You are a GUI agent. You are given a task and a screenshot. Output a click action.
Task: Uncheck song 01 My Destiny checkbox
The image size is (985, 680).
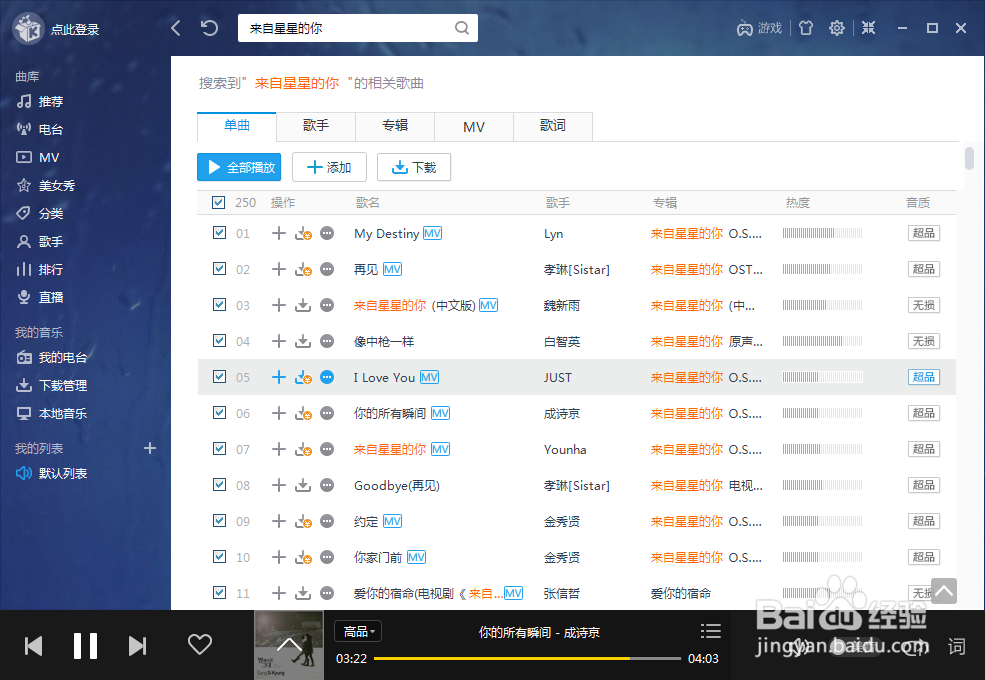pos(219,233)
